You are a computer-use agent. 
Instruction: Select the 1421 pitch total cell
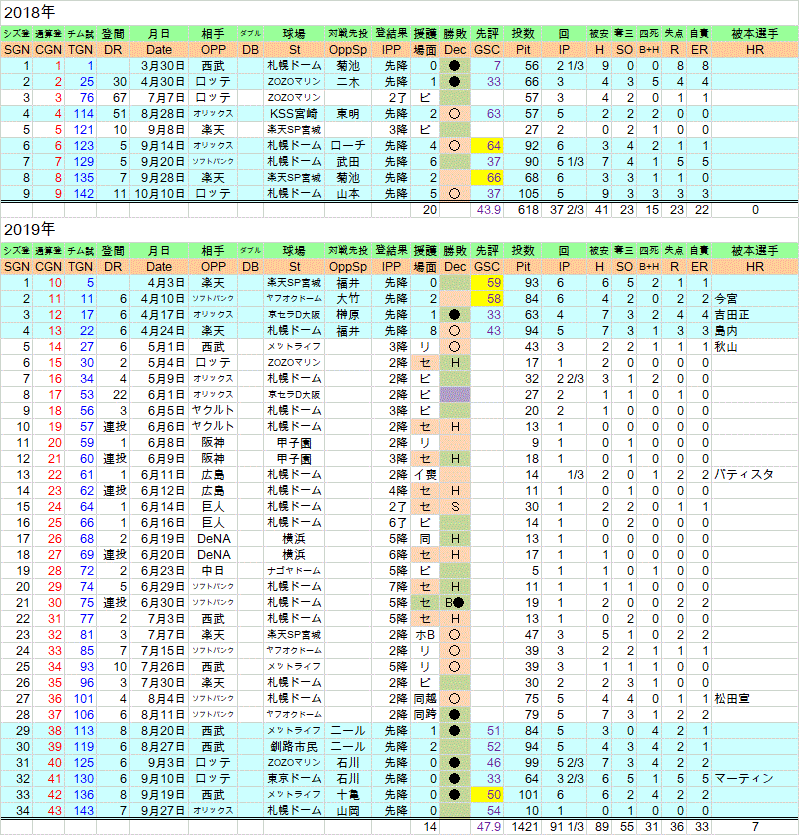(523, 826)
